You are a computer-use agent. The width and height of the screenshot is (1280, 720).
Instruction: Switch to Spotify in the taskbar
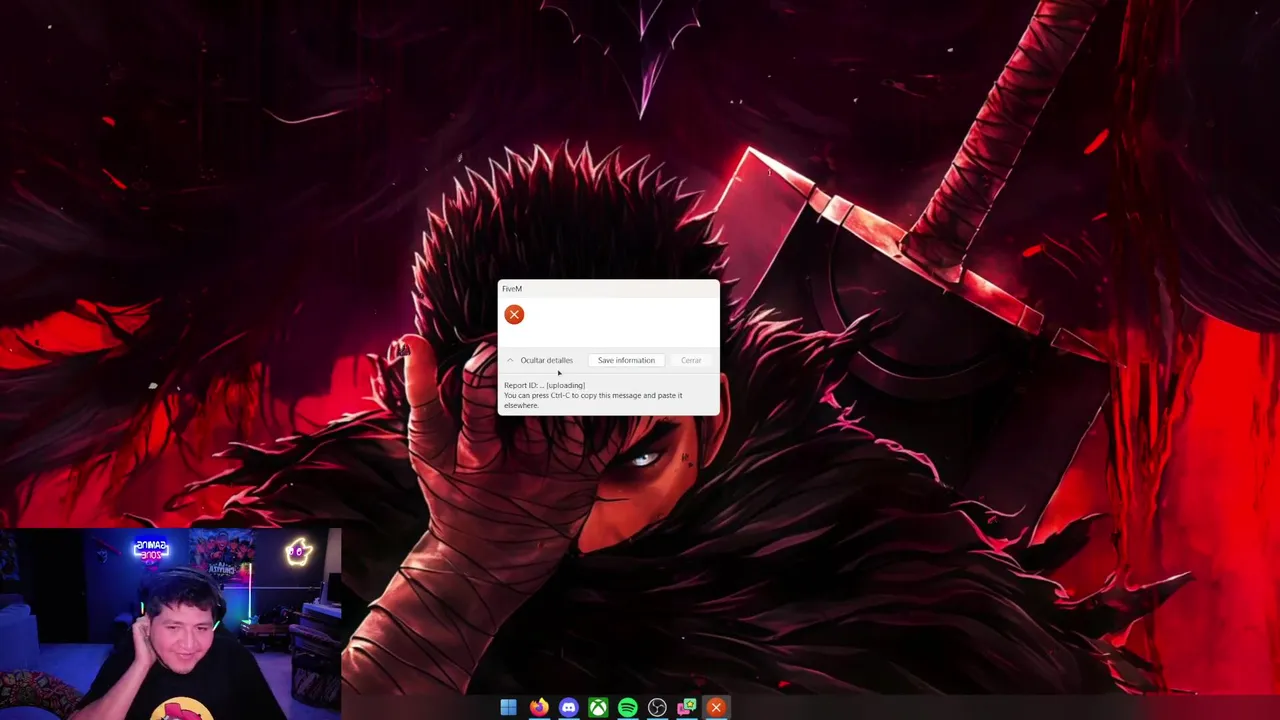627,708
